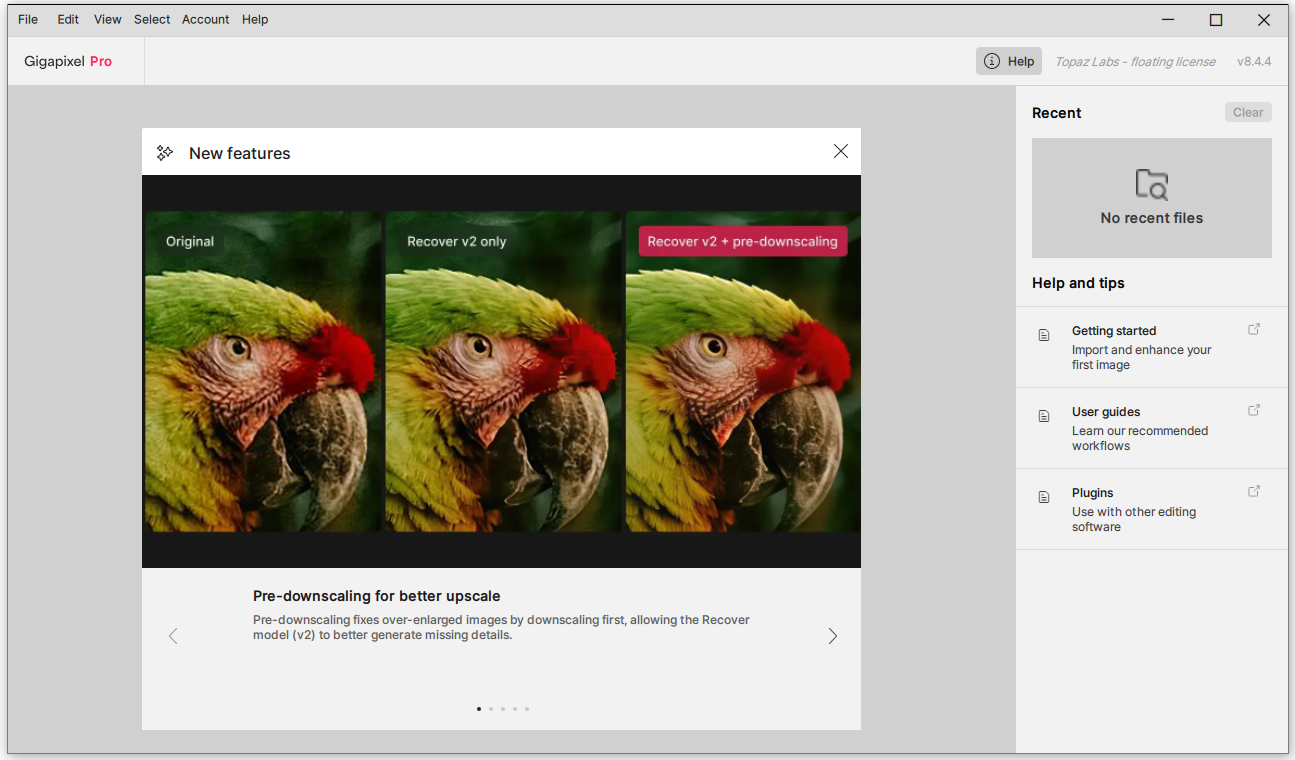Click the document icon beside Getting started
Image resolution: width=1295 pixels, height=760 pixels.
pyautogui.click(x=1044, y=335)
